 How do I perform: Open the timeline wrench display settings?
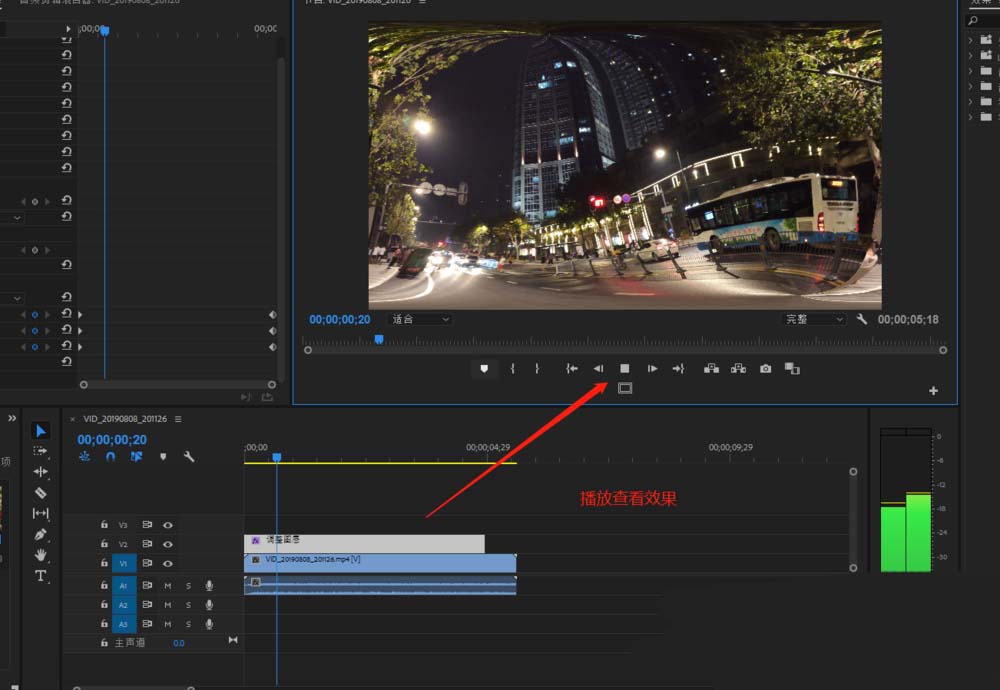coord(188,456)
